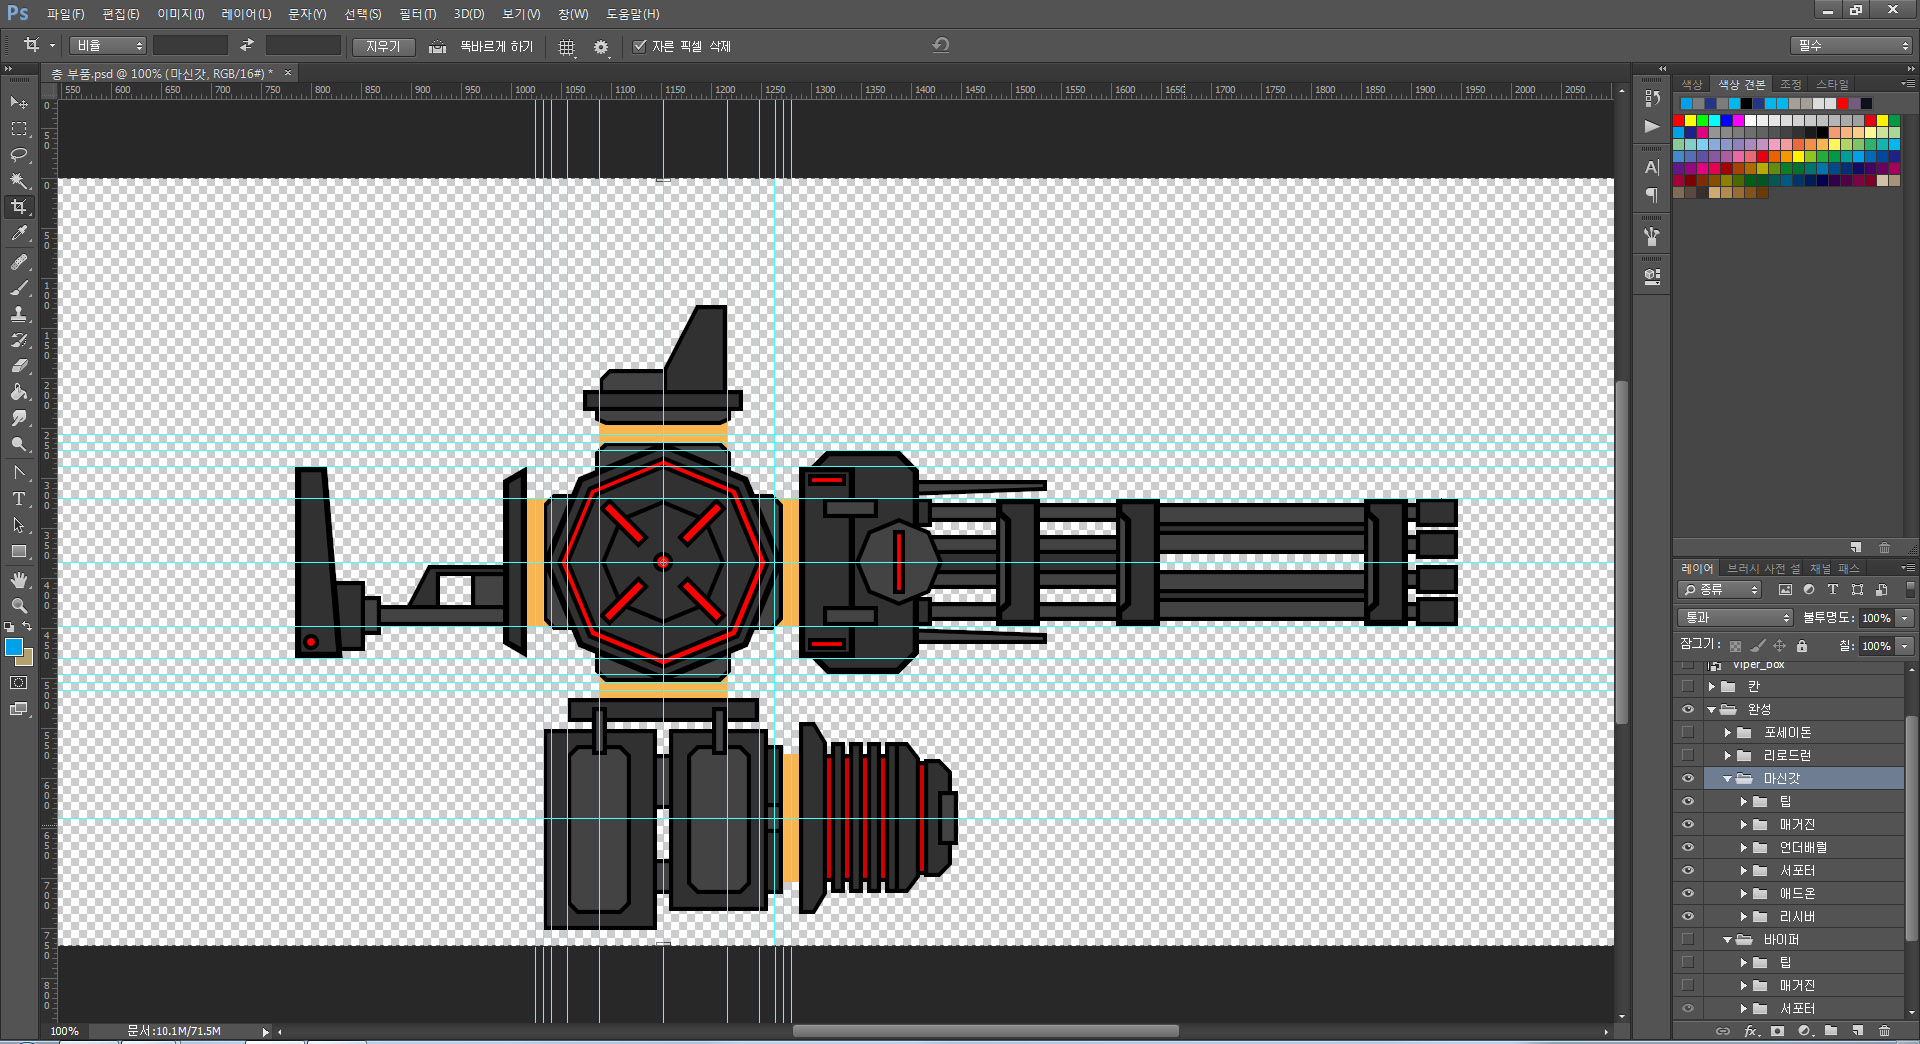
Task: Select the Dodge tool
Action: (x=19, y=444)
